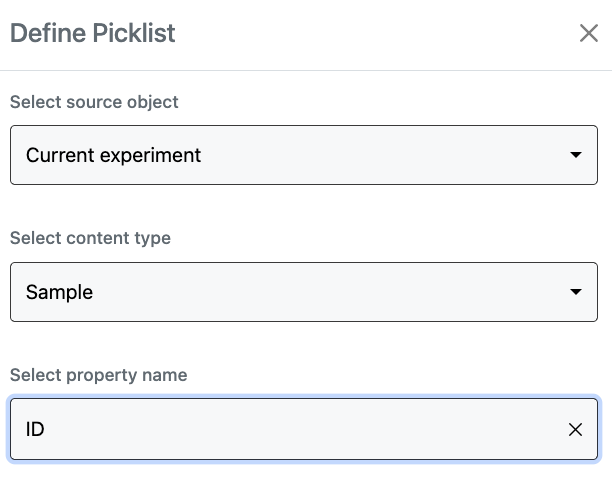Remove selected property using the clear icon
Screen dimensions: 612x483
[x=575, y=430]
